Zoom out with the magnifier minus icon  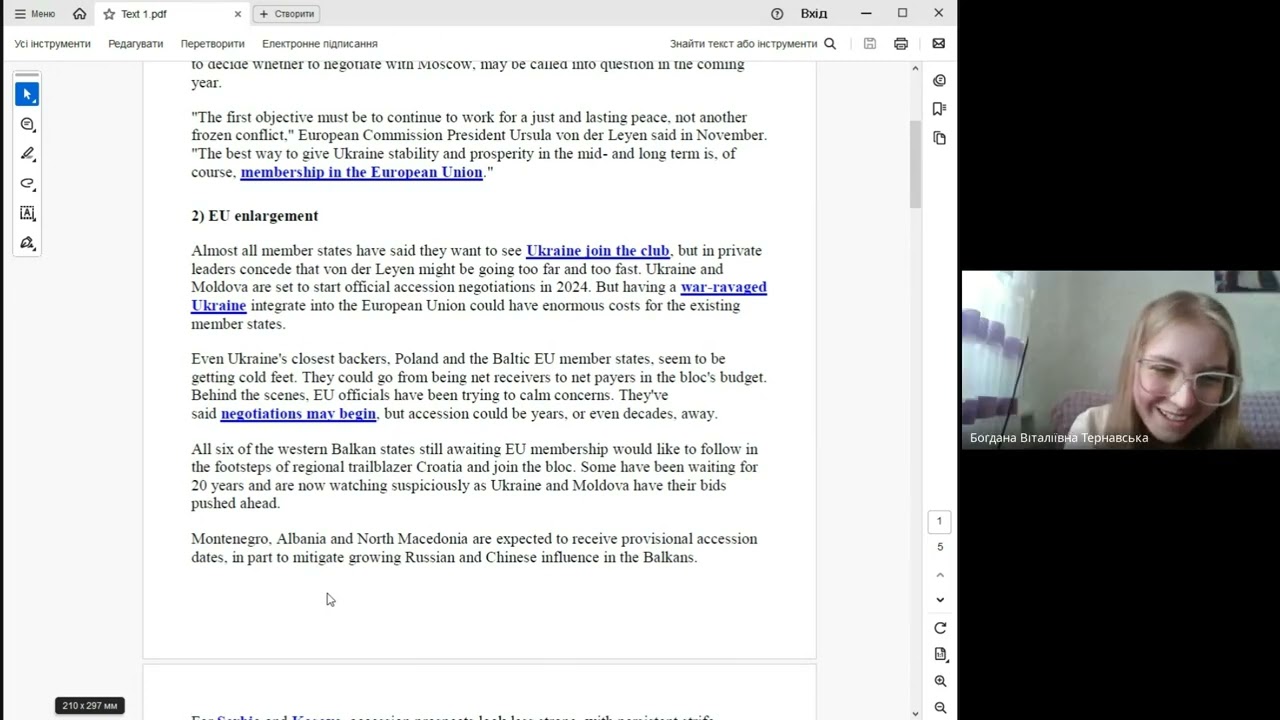[940, 707]
